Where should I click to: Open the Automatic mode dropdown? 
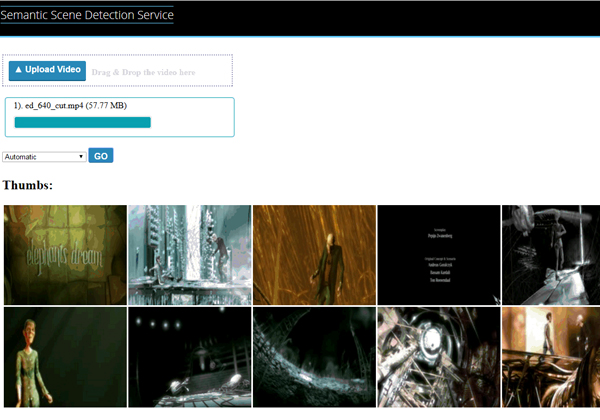coord(44,156)
